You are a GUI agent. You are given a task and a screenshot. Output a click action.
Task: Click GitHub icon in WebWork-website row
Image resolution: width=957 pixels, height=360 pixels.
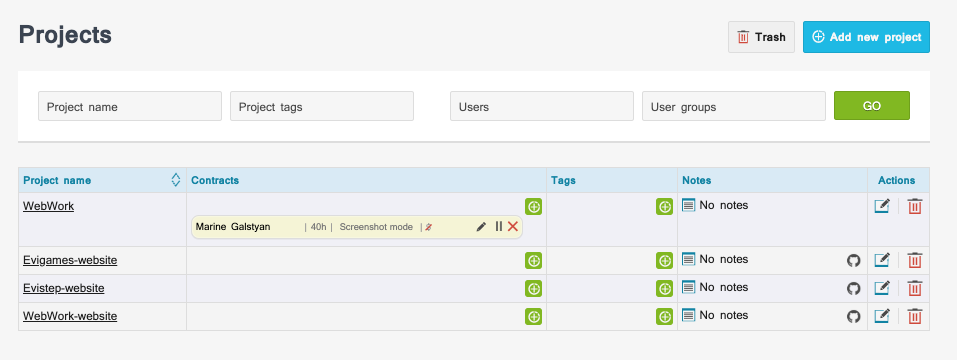point(853,317)
